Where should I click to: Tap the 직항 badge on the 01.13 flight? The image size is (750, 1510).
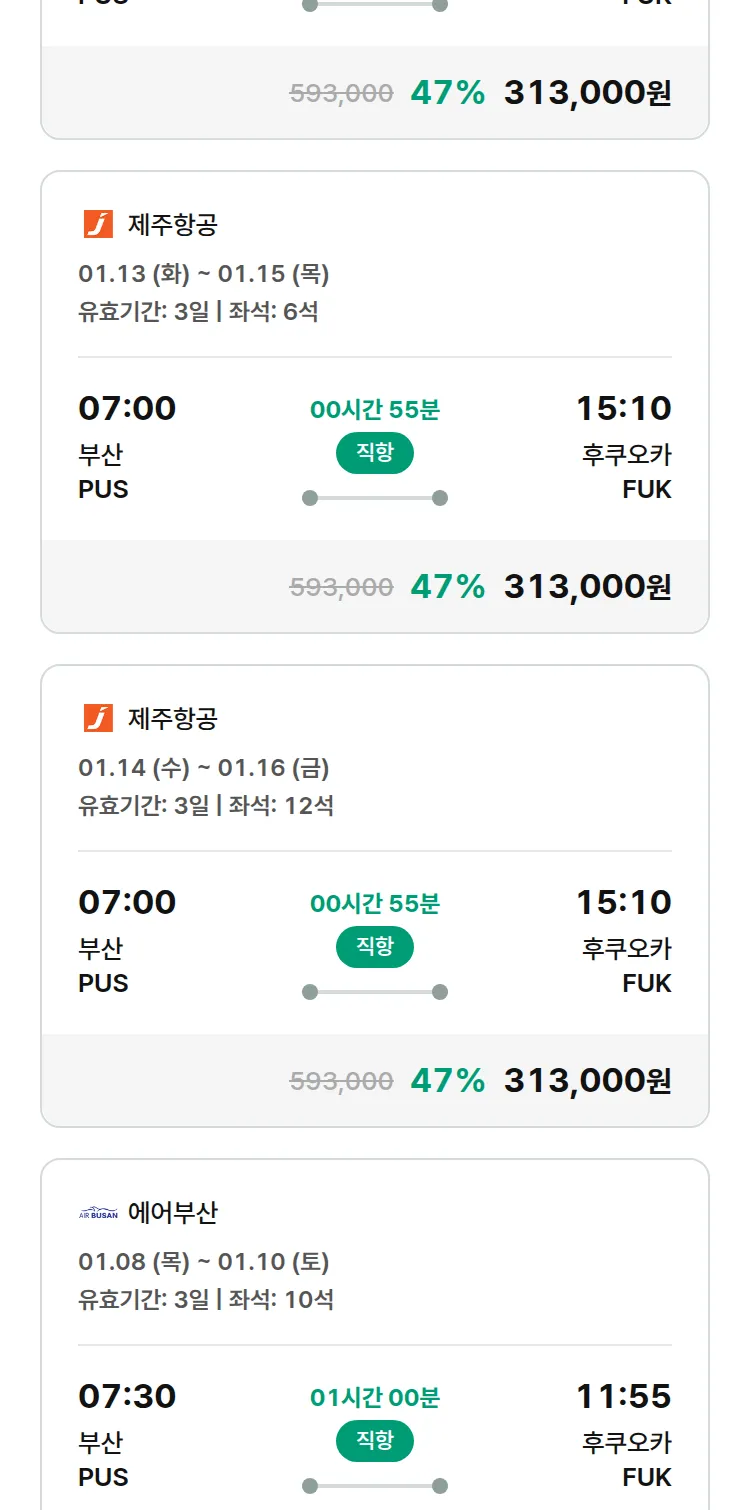point(375,453)
